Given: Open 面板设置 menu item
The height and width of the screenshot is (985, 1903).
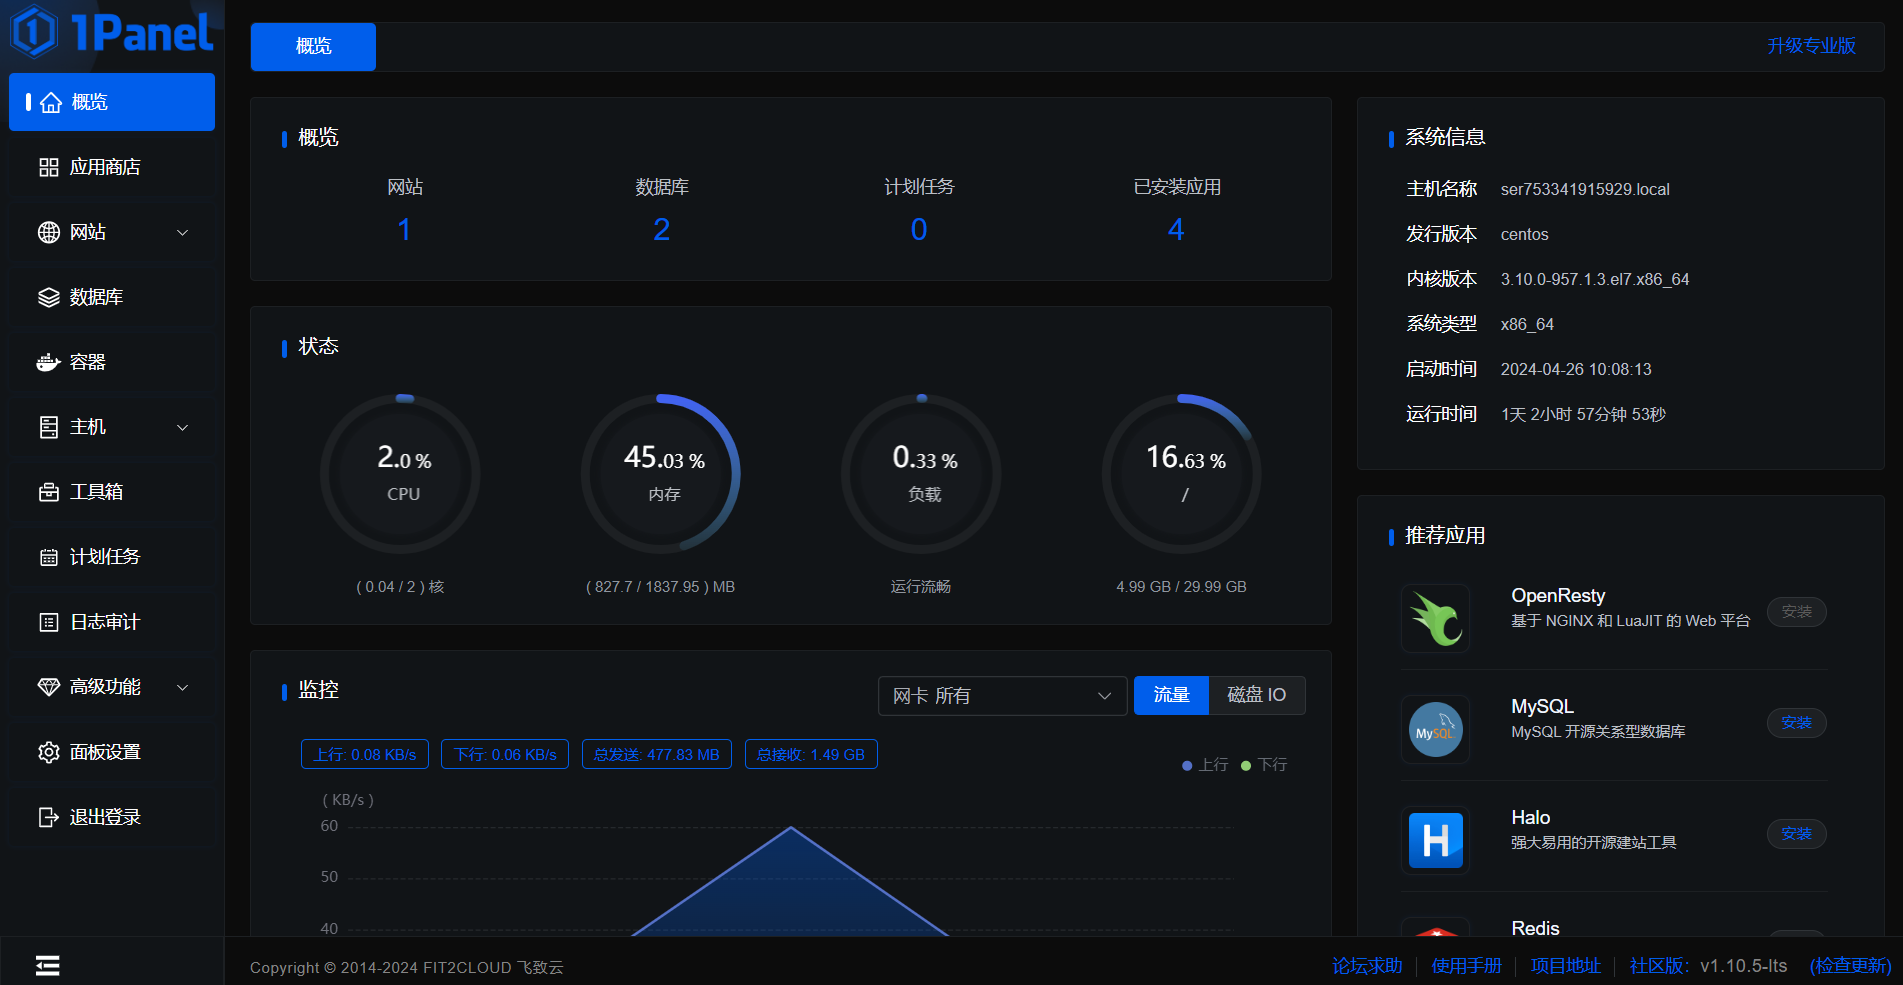Looking at the screenshot, I should tap(112, 752).
